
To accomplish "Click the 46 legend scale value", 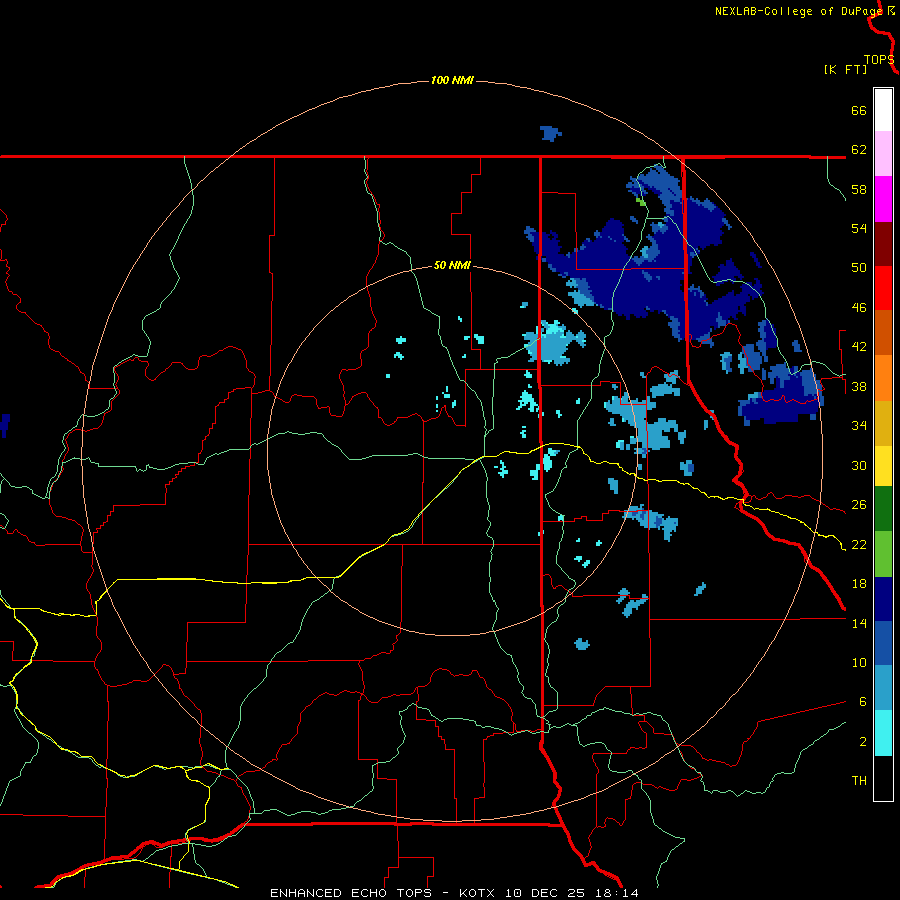I will [859, 308].
